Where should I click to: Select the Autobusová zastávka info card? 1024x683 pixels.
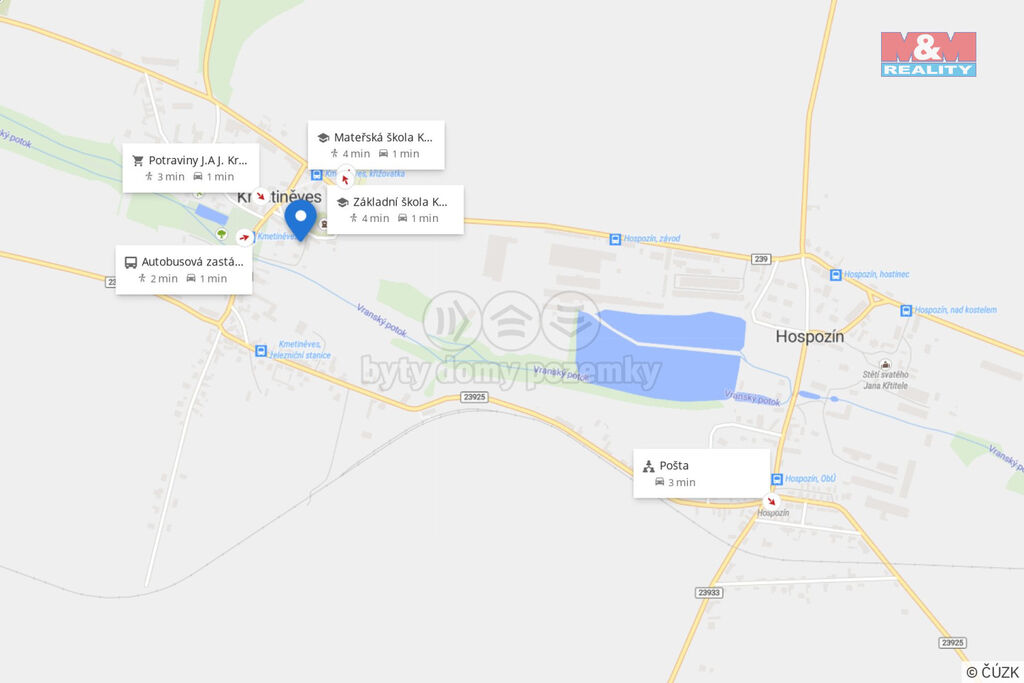[x=184, y=270]
